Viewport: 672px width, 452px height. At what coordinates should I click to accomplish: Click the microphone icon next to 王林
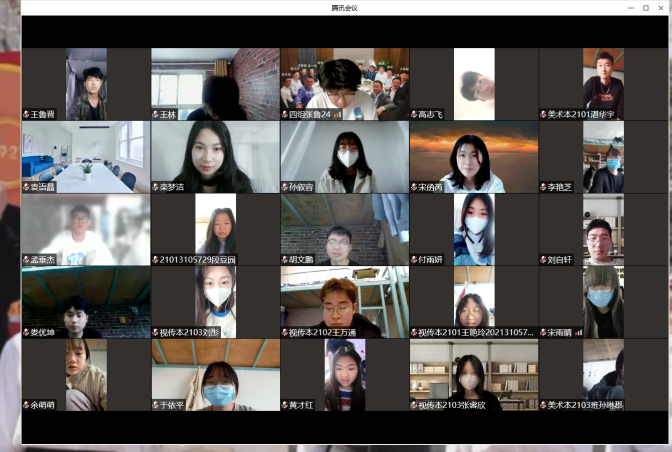tap(156, 115)
